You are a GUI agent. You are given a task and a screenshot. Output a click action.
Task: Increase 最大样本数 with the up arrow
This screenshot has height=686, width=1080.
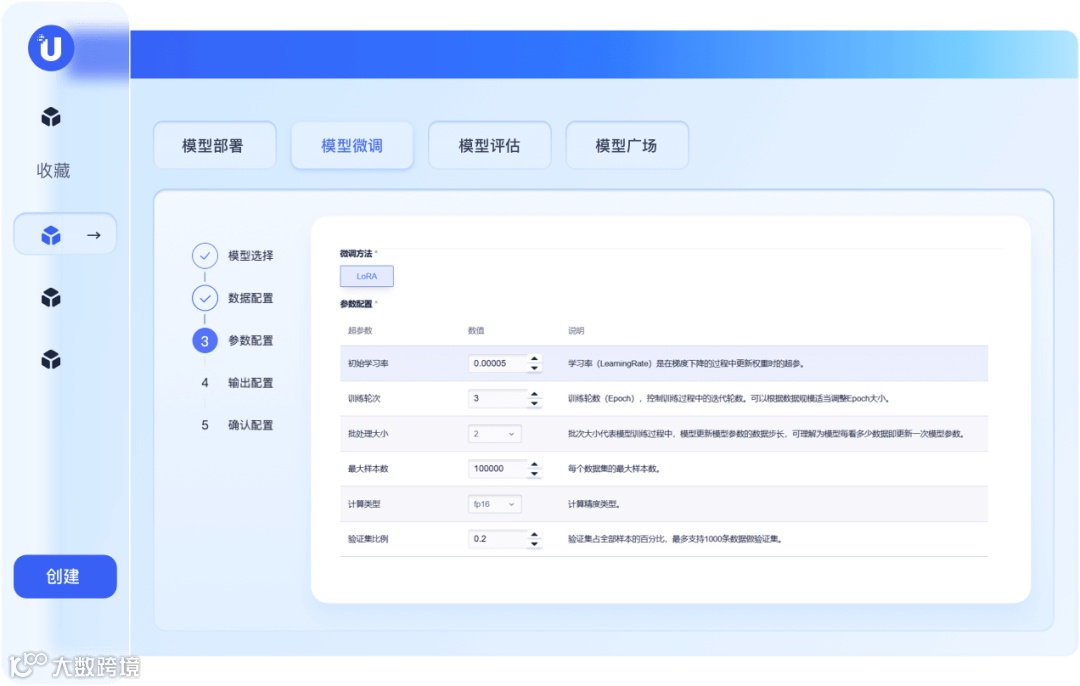[x=534, y=464]
